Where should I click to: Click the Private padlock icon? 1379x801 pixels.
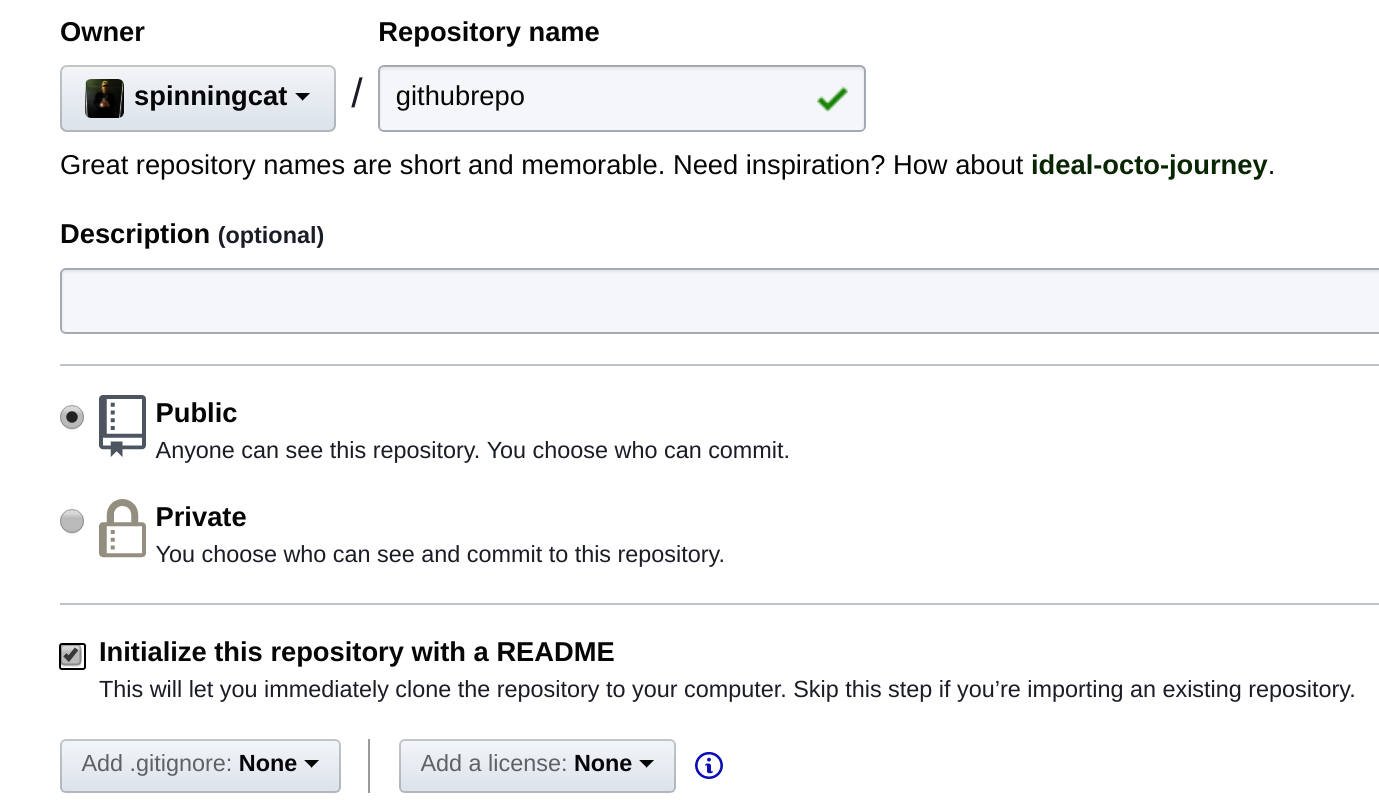coord(122,529)
